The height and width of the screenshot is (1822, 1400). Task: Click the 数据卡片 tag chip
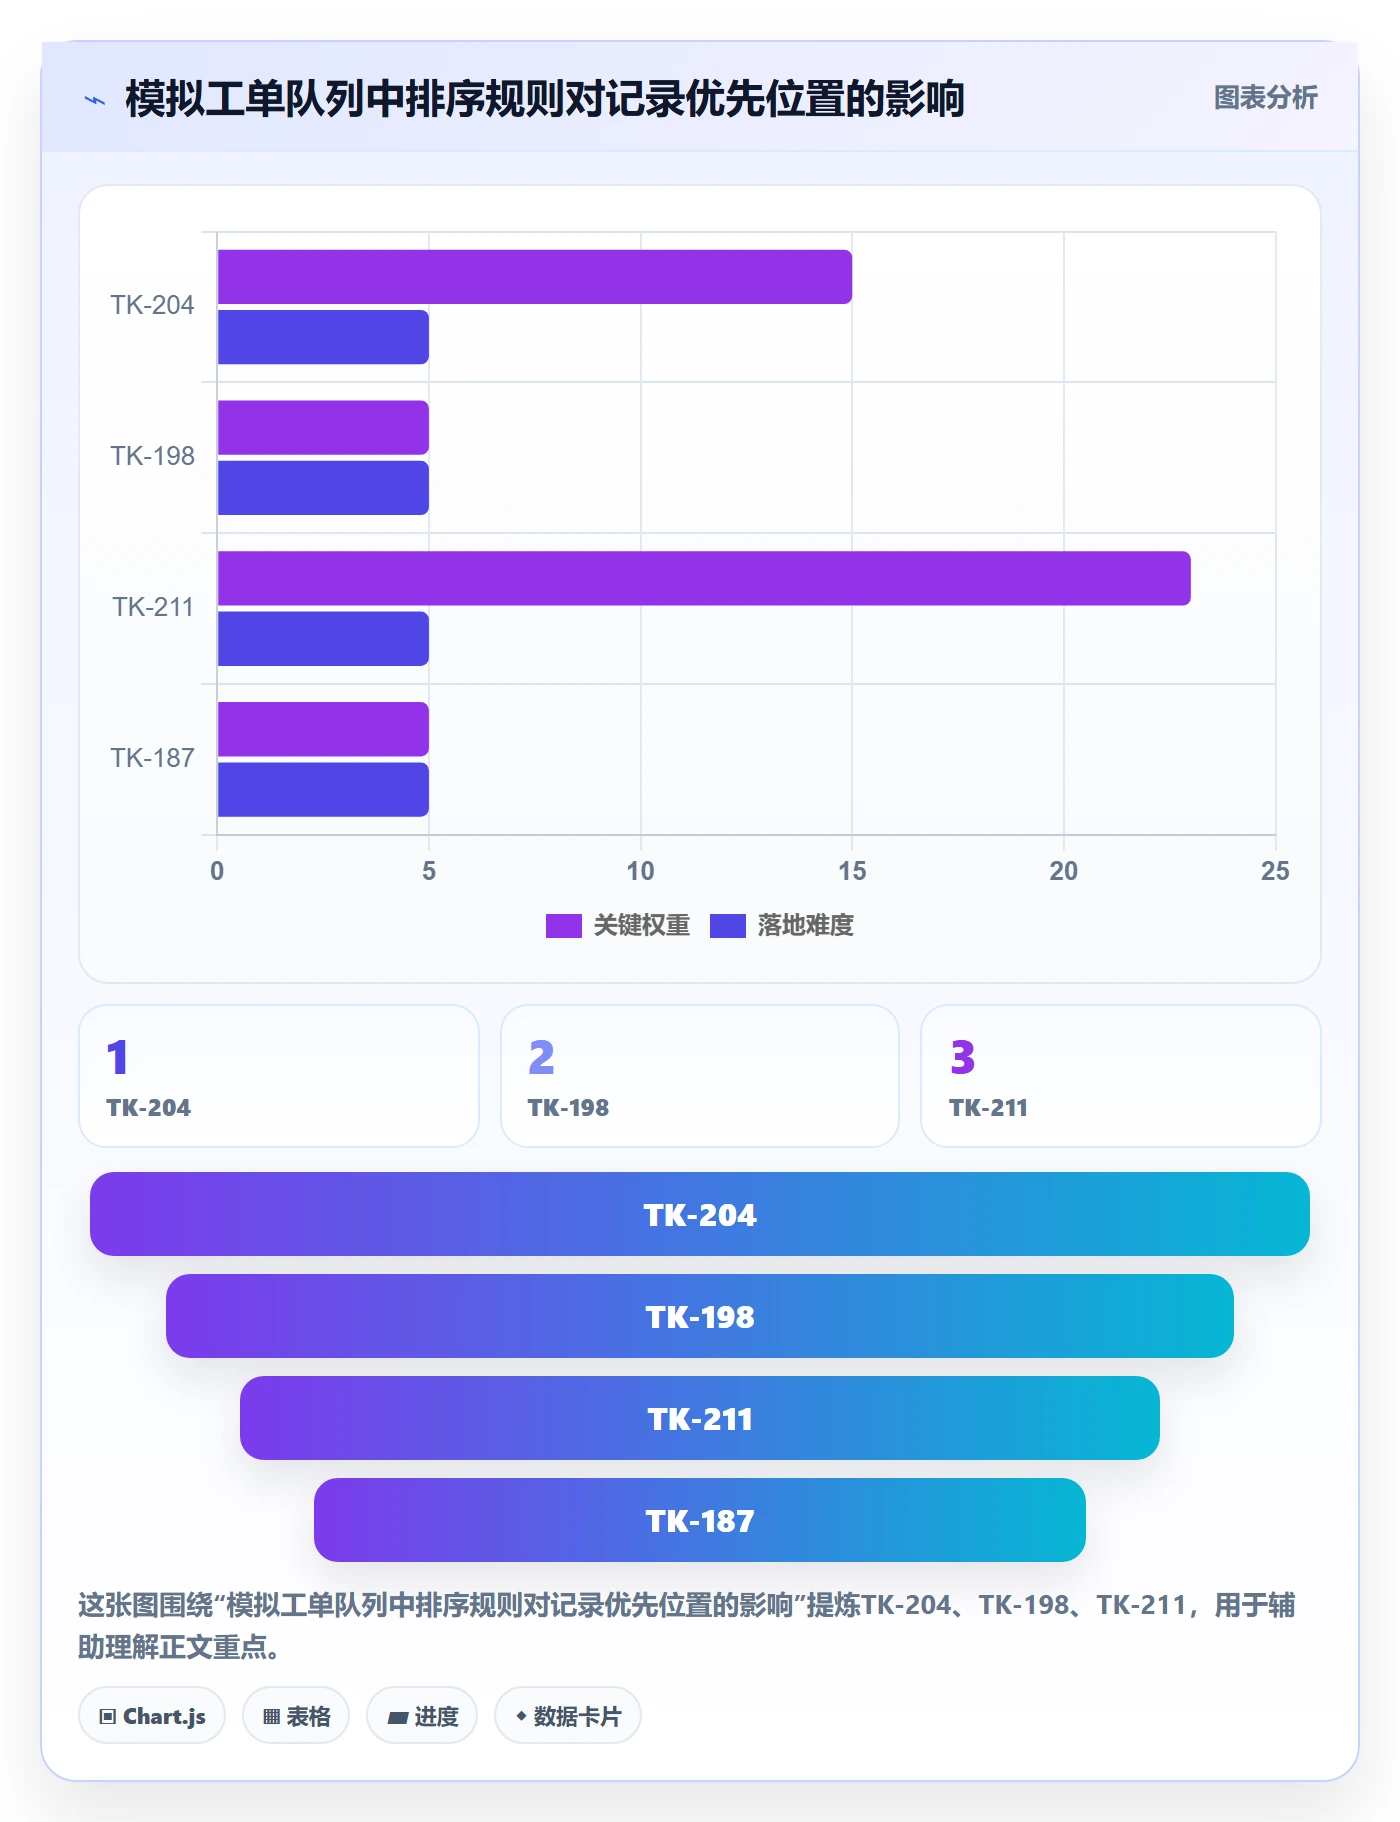point(568,1716)
